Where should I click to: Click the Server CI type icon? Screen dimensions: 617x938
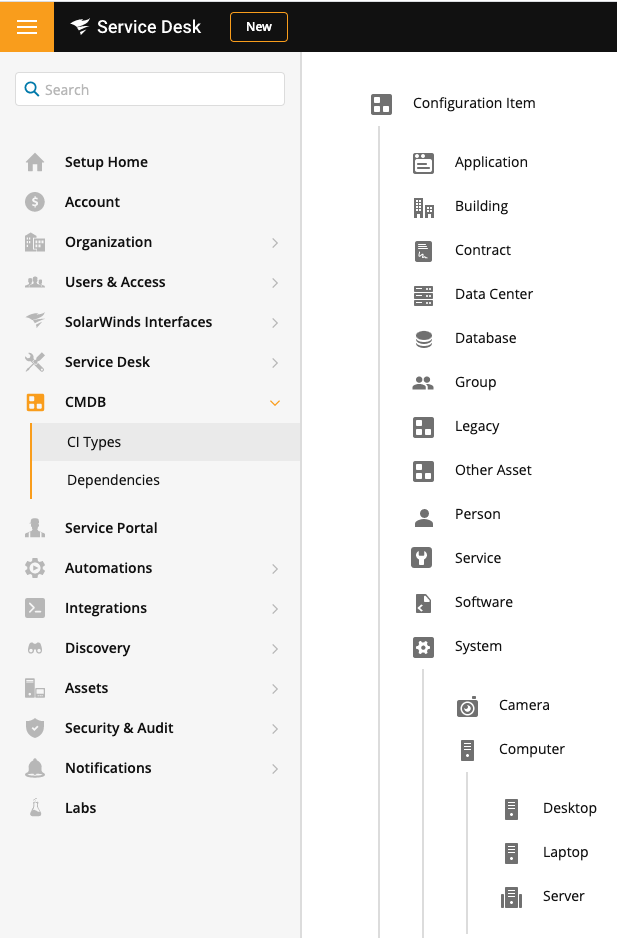pos(511,897)
